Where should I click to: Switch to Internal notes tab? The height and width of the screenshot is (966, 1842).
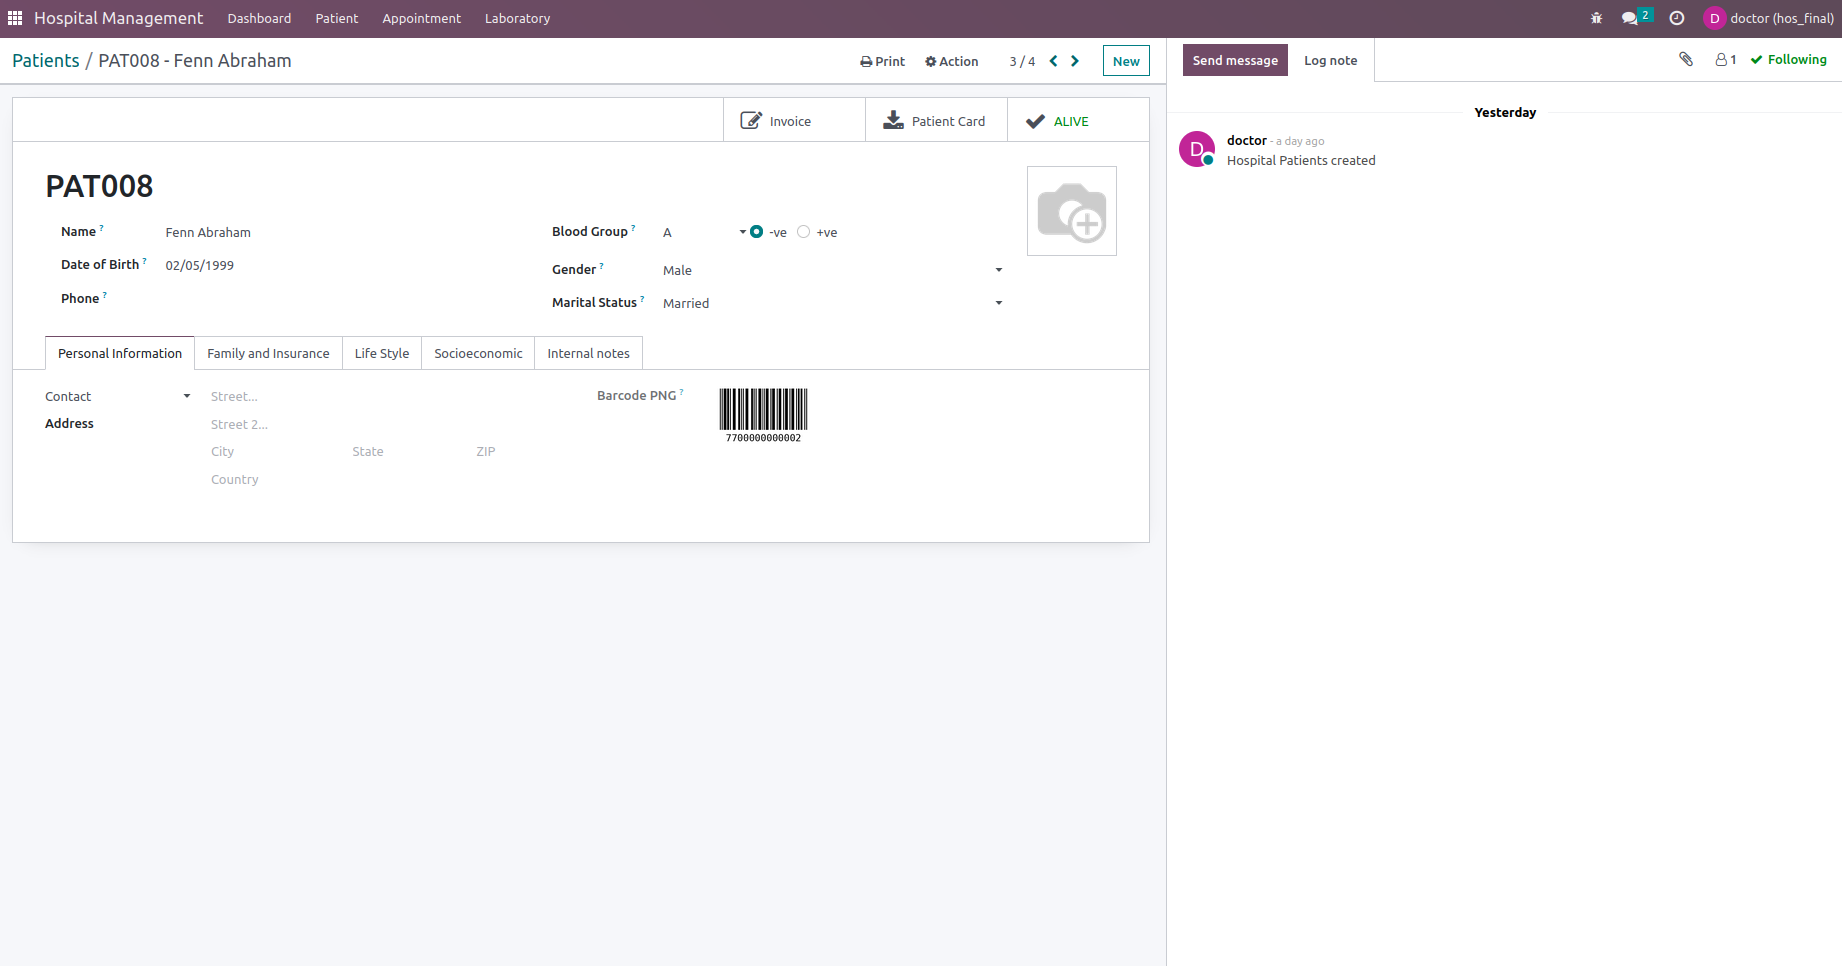coord(588,353)
